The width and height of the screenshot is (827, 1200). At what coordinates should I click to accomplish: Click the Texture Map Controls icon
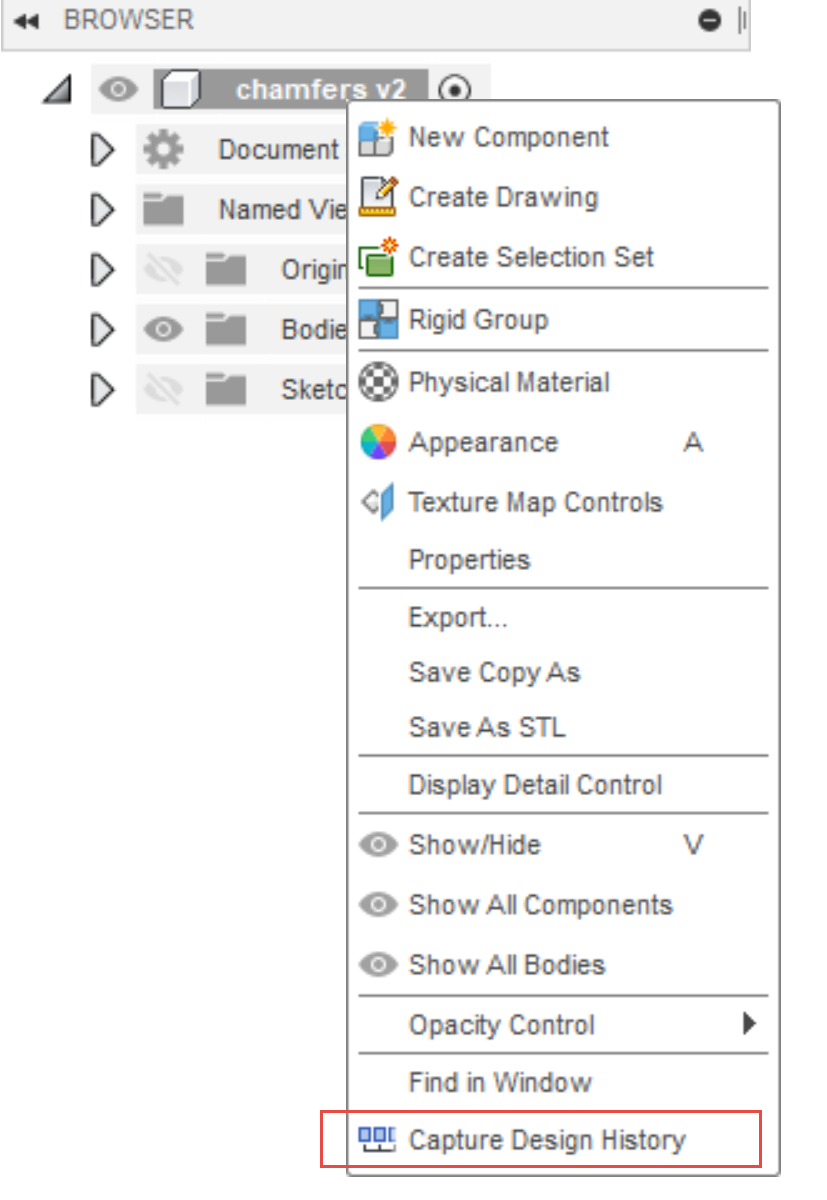tap(379, 502)
